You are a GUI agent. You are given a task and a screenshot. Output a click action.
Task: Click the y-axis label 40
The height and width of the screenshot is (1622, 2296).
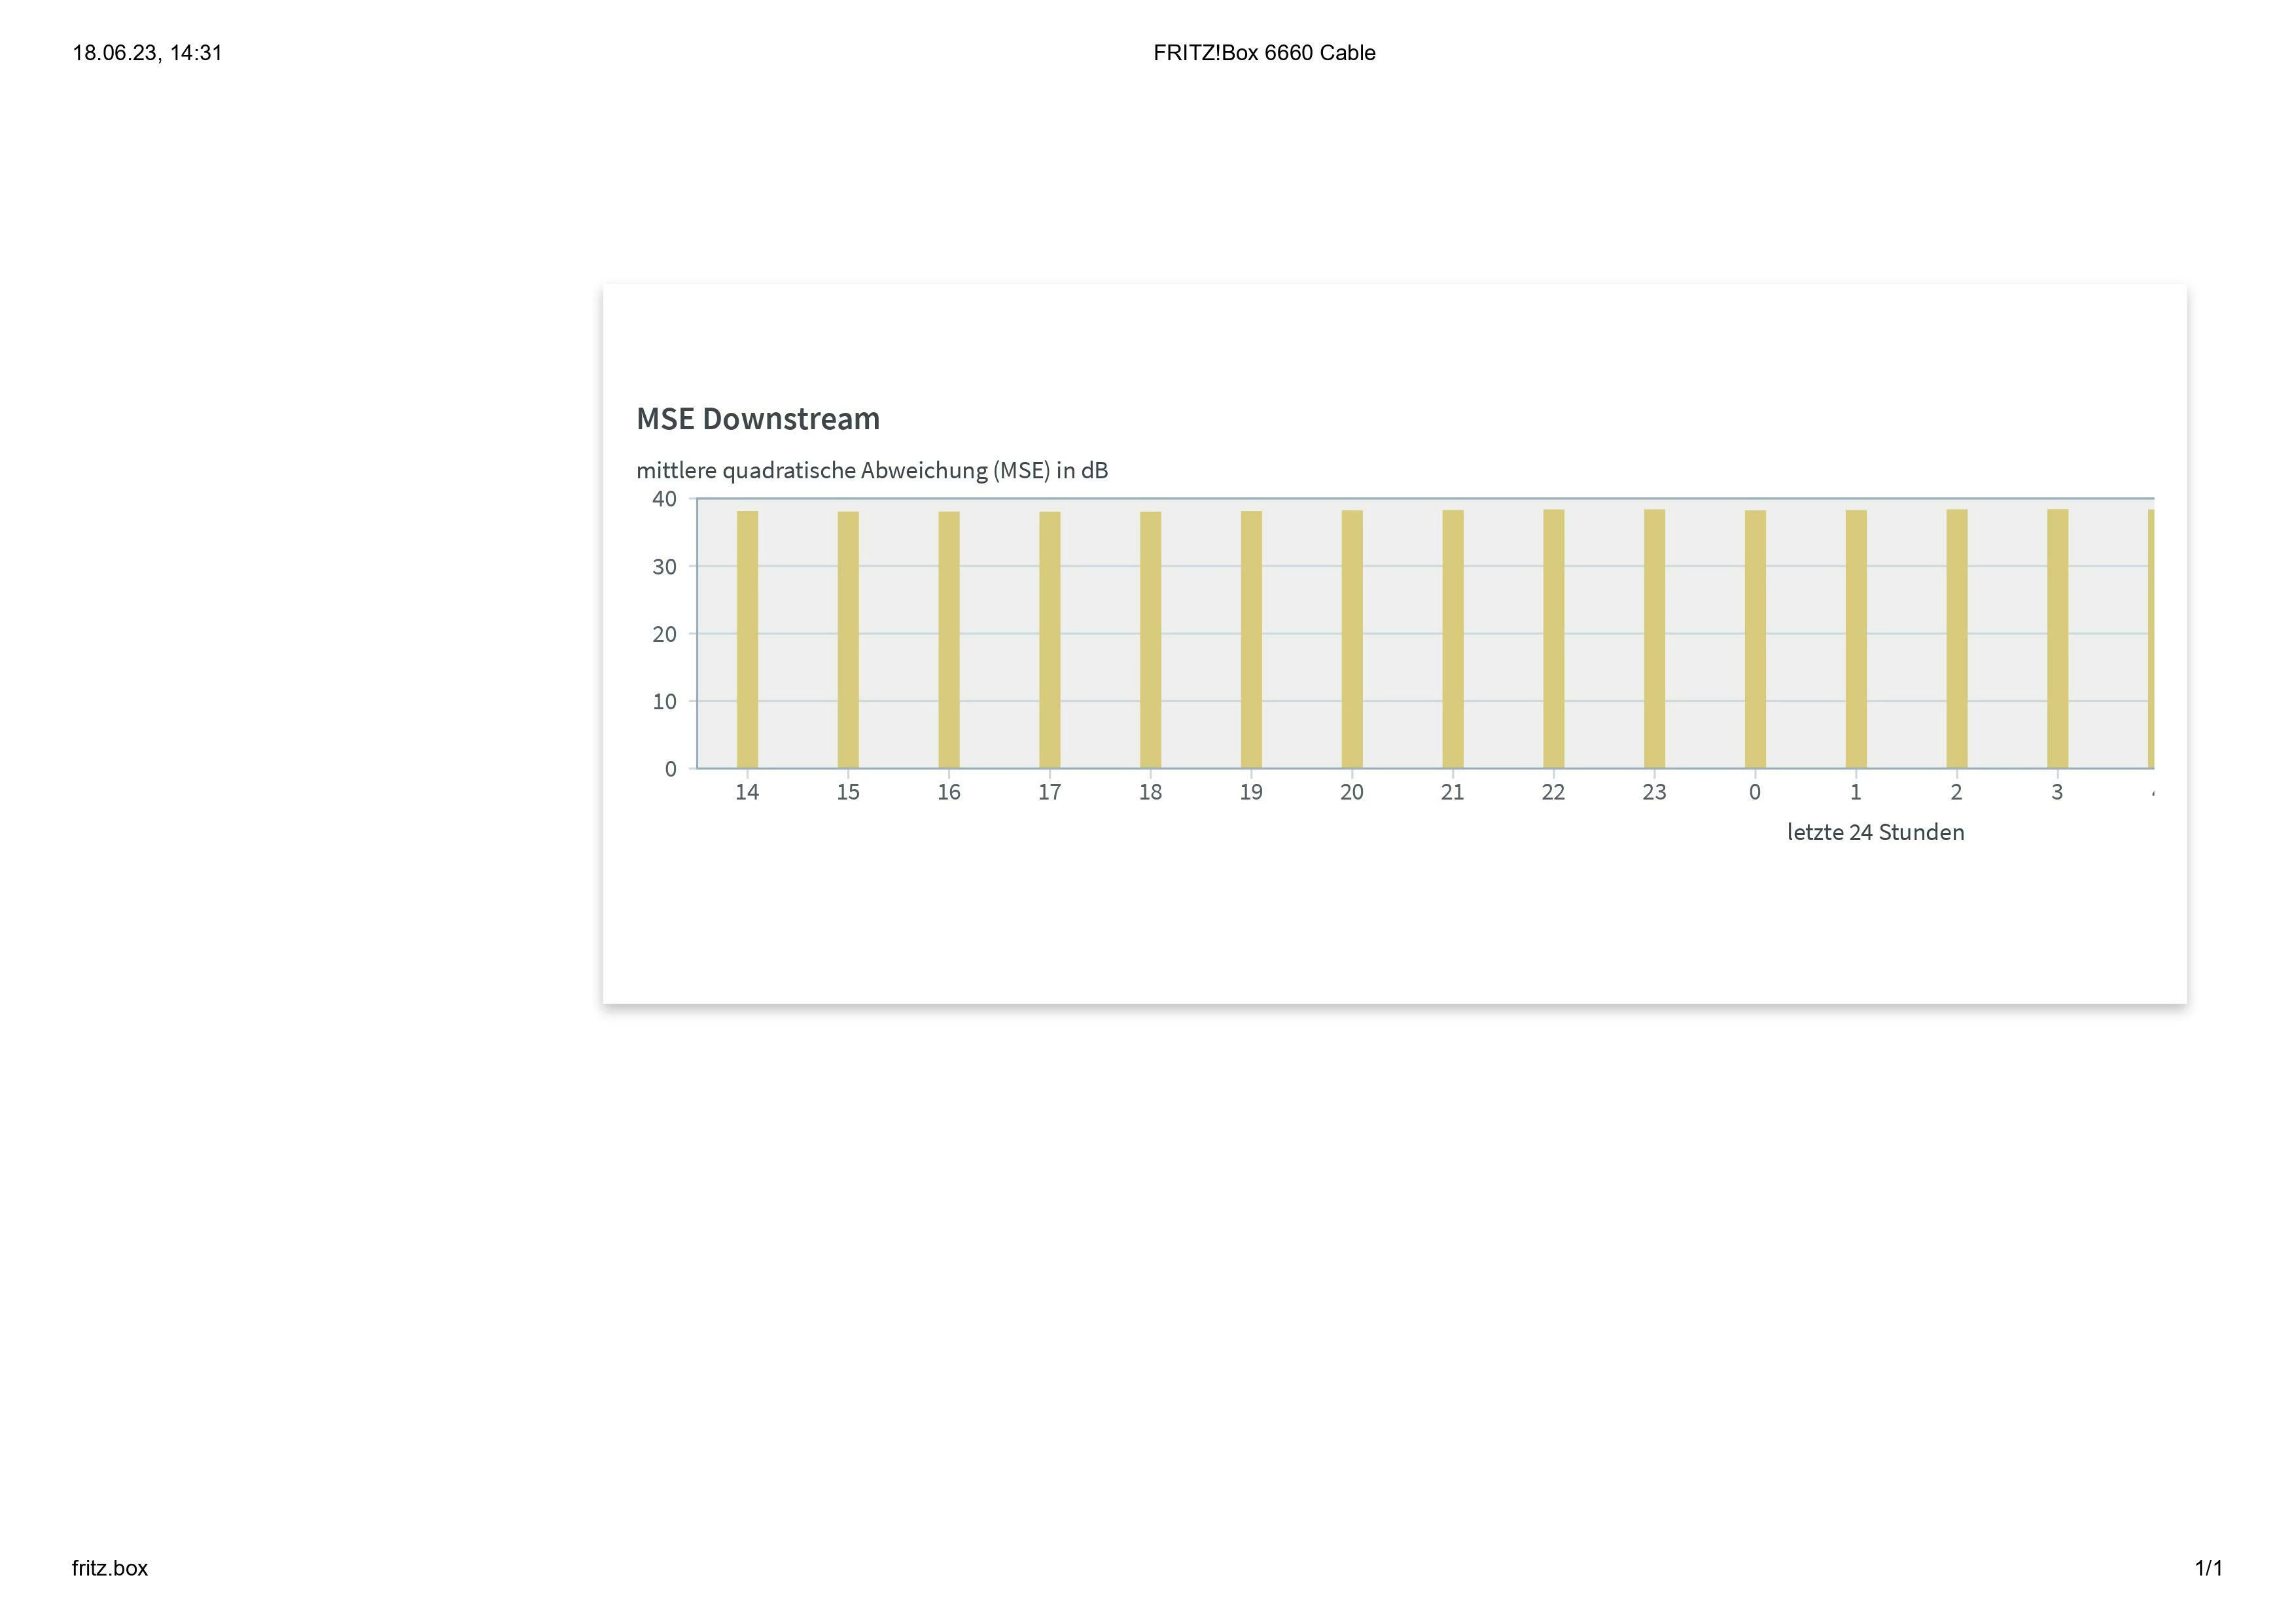[664, 499]
